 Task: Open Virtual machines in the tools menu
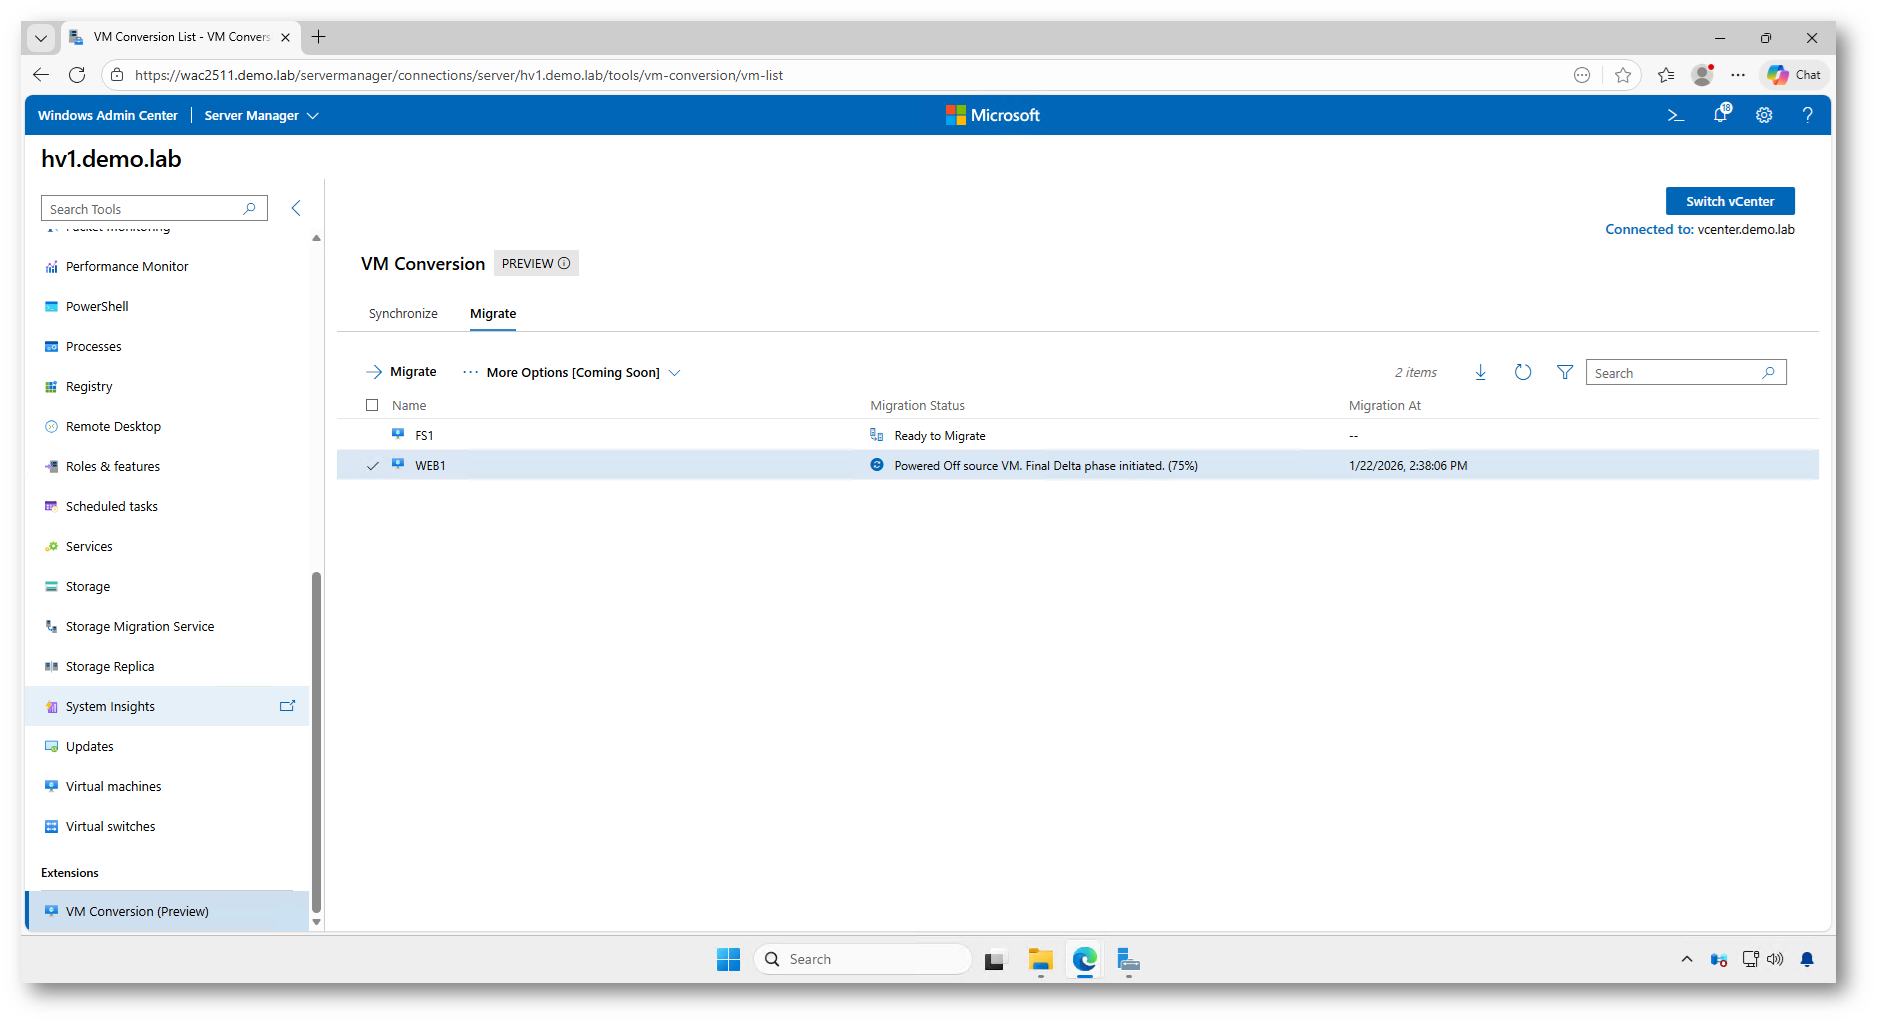point(113,787)
